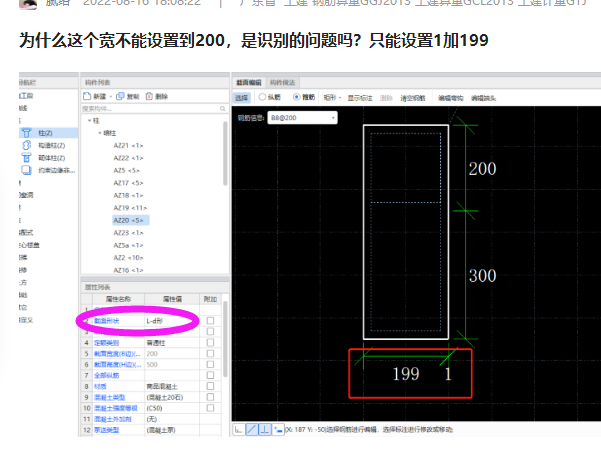Select AZ22 <1> in the component list

coord(128,158)
